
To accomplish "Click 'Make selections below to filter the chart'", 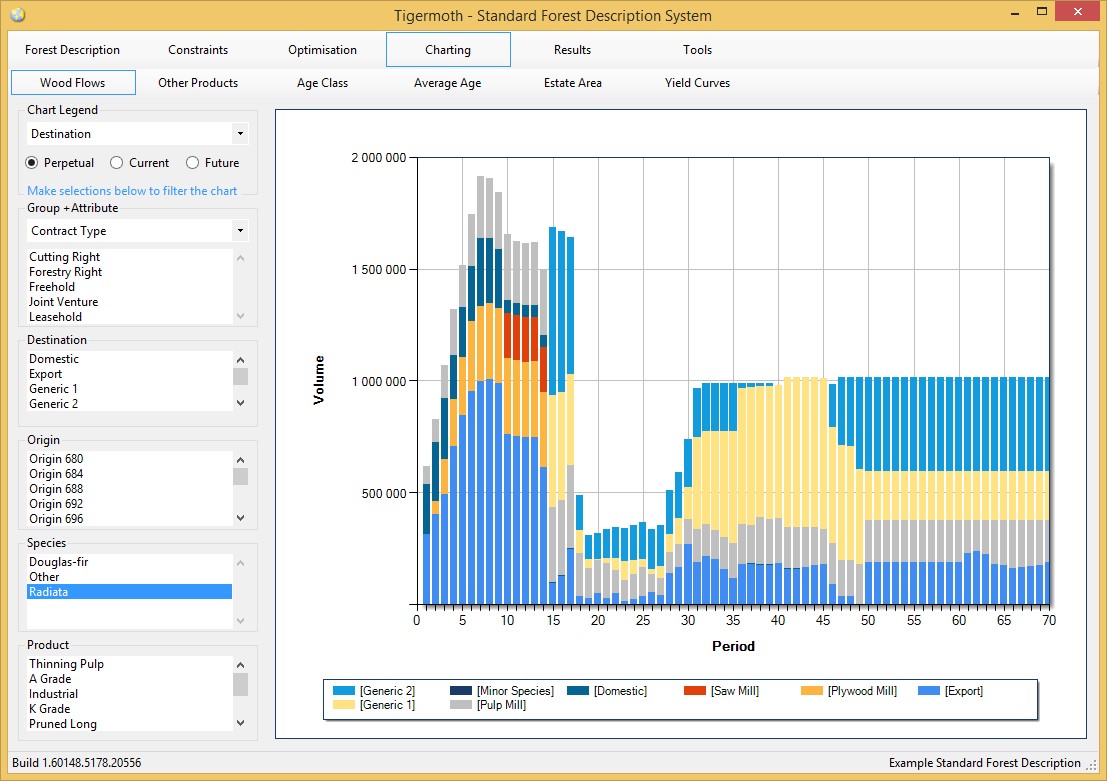I will (132, 191).
